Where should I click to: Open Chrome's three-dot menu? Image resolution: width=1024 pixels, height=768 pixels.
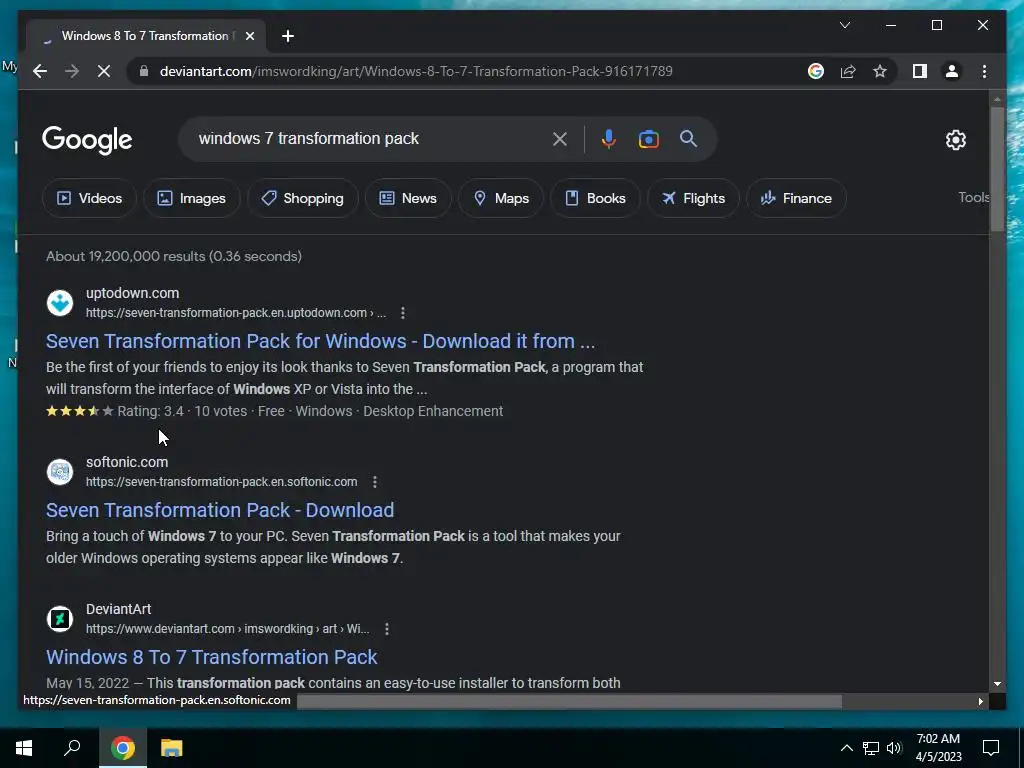(x=984, y=71)
